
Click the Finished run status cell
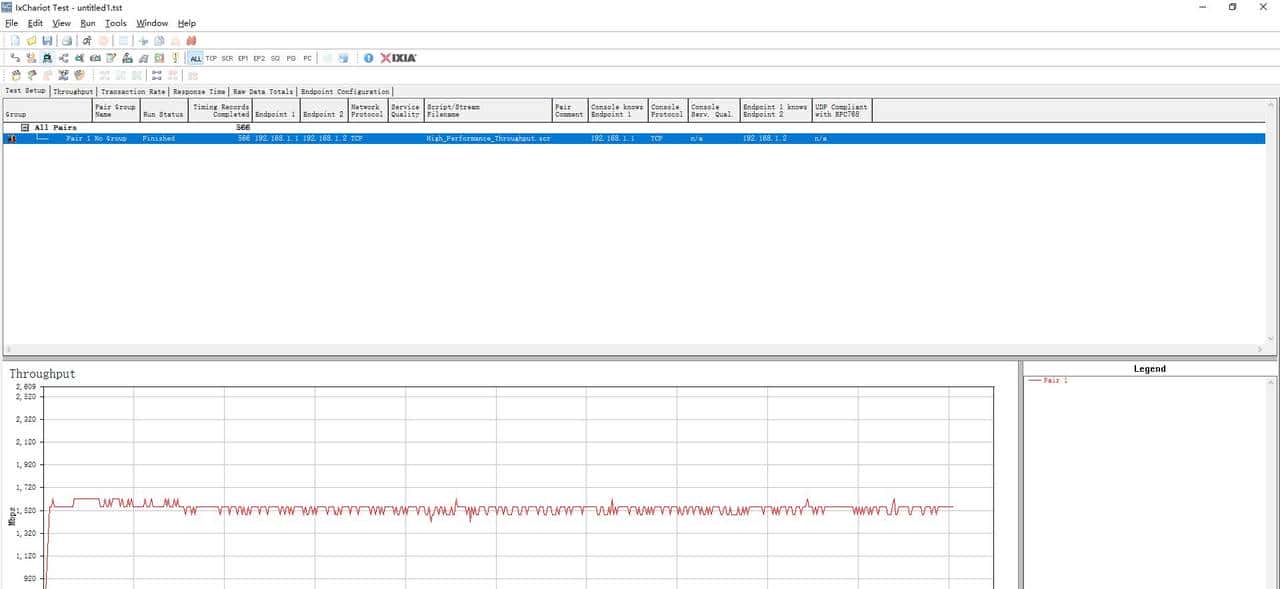158,138
